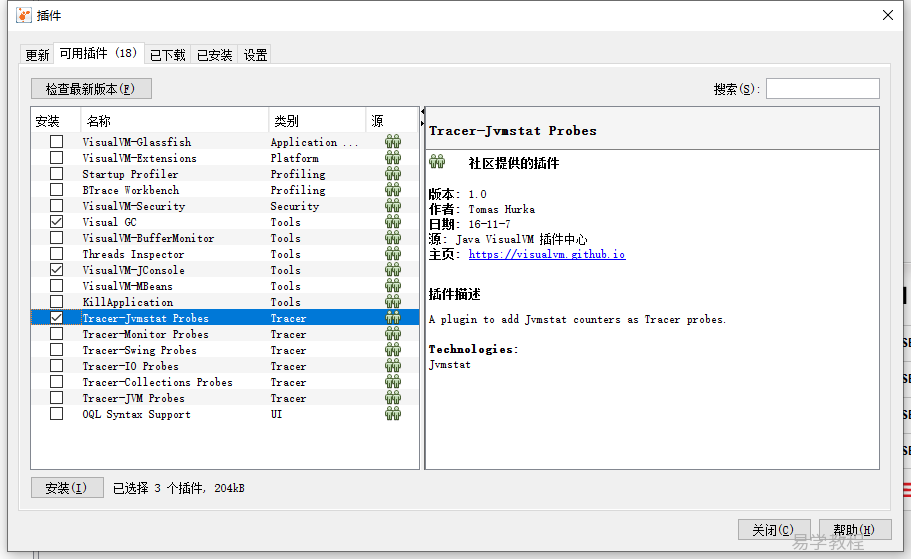
Task: Check the Tracer-Monitor Probes checkbox
Action: point(56,334)
